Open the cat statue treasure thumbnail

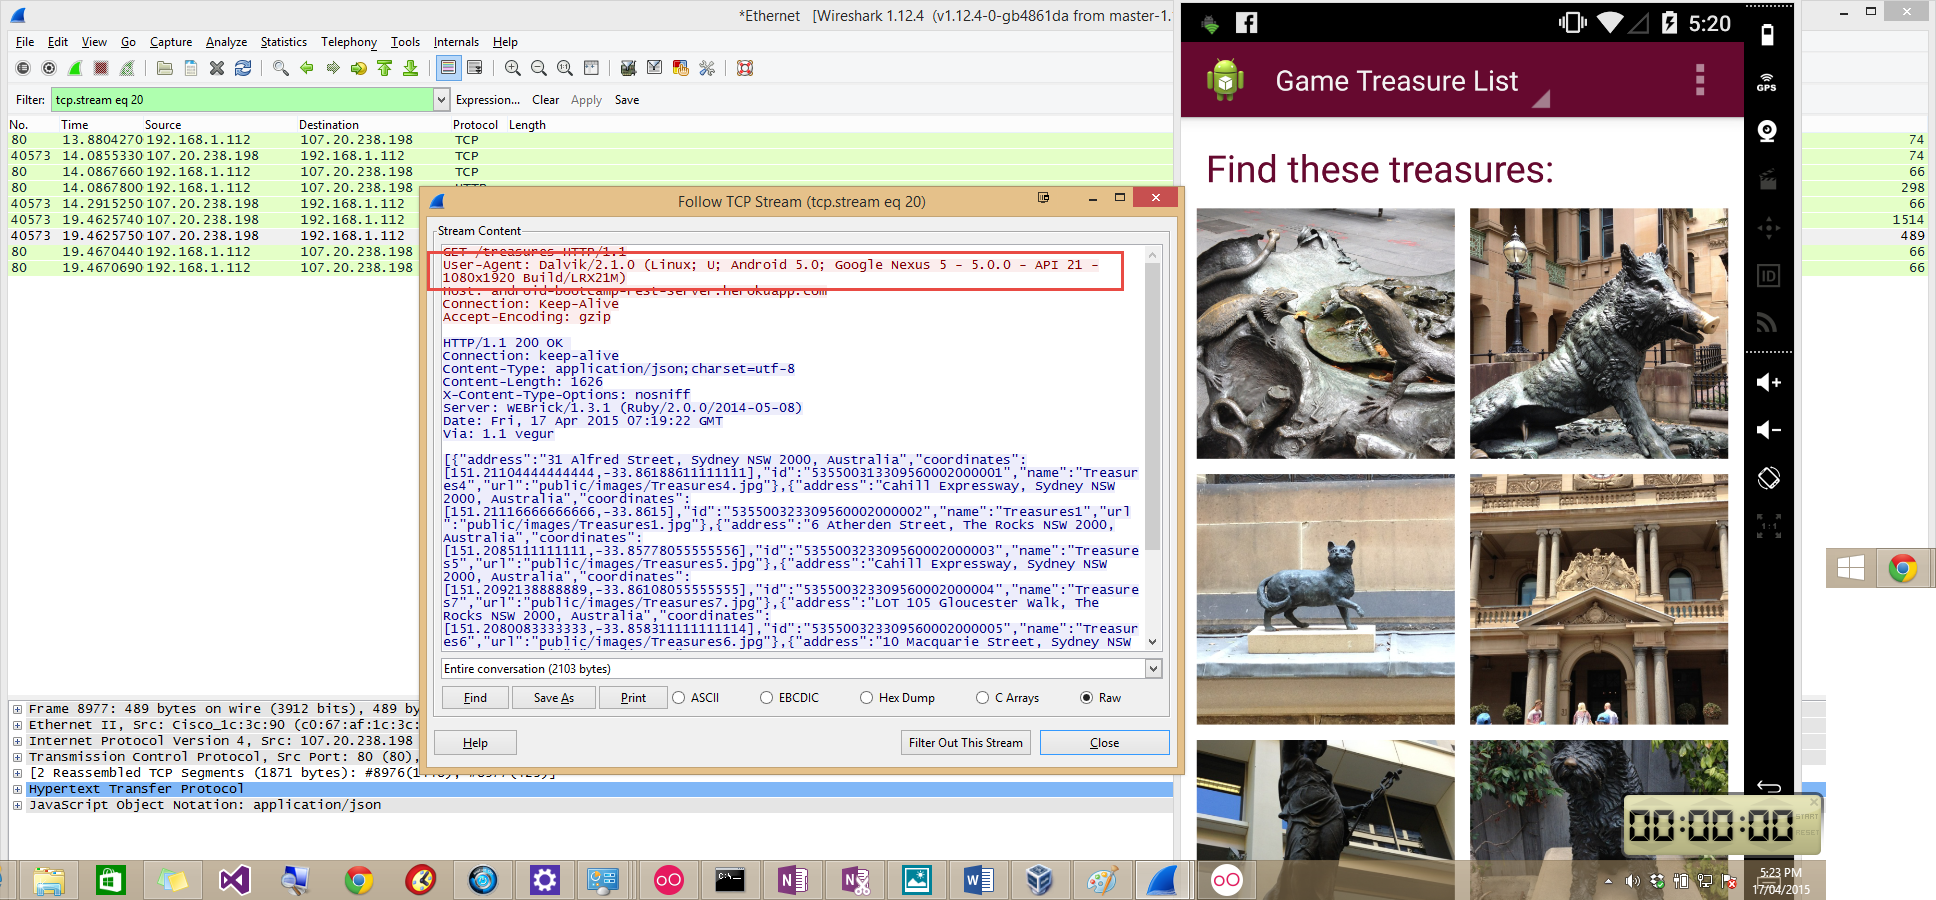pos(1325,599)
